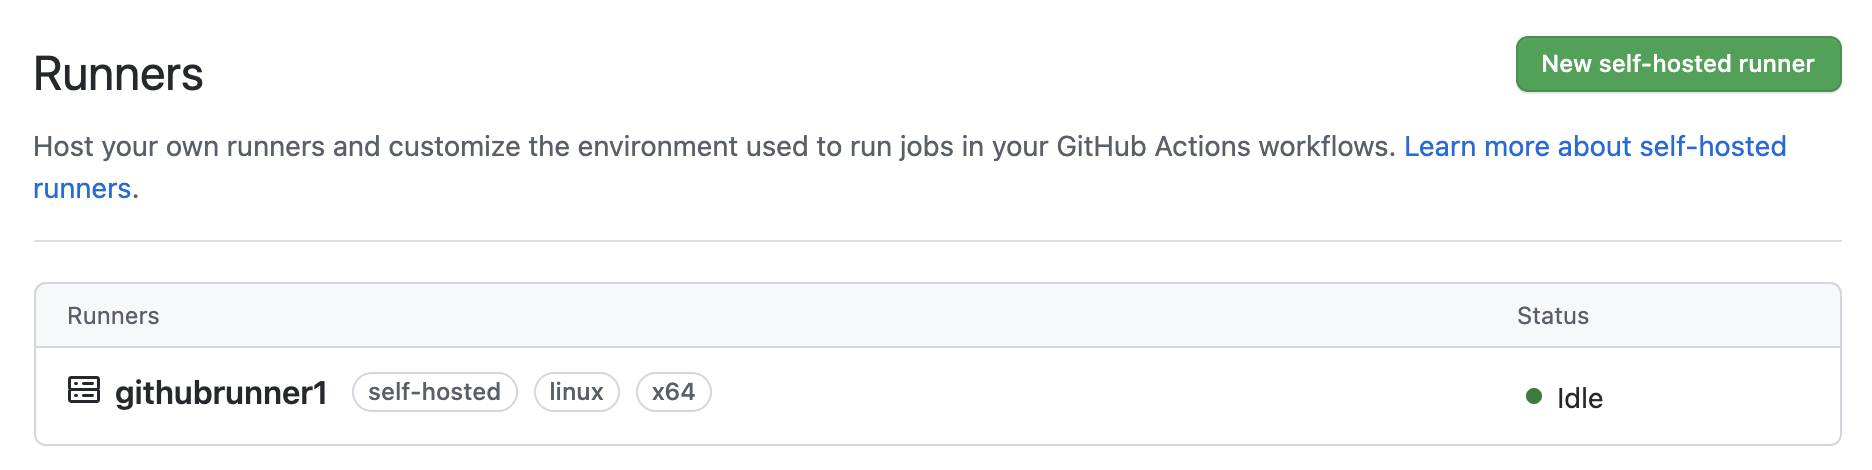The height and width of the screenshot is (470, 1872).
Task: Click the word "runners." ending the link
Action: tap(84, 189)
